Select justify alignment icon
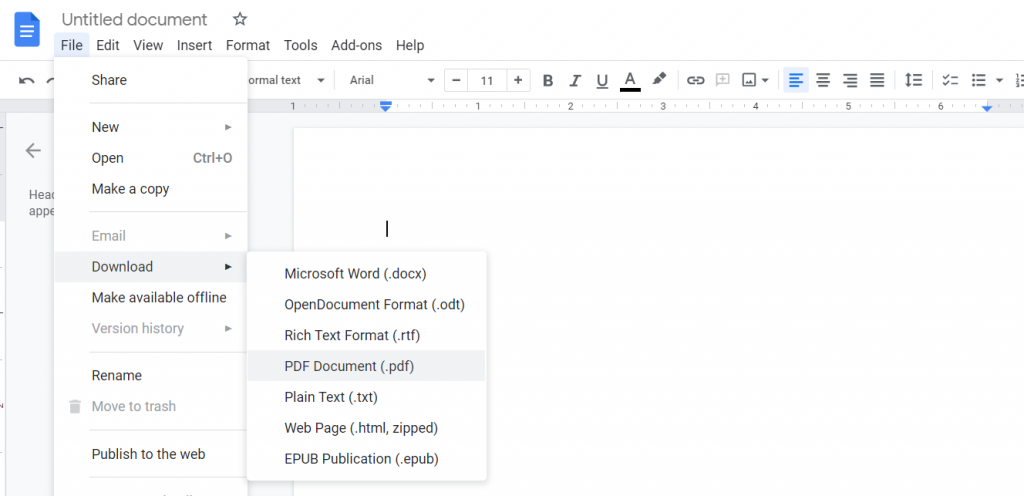Viewport: 1024px width, 496px height. (x=877, y=80)
